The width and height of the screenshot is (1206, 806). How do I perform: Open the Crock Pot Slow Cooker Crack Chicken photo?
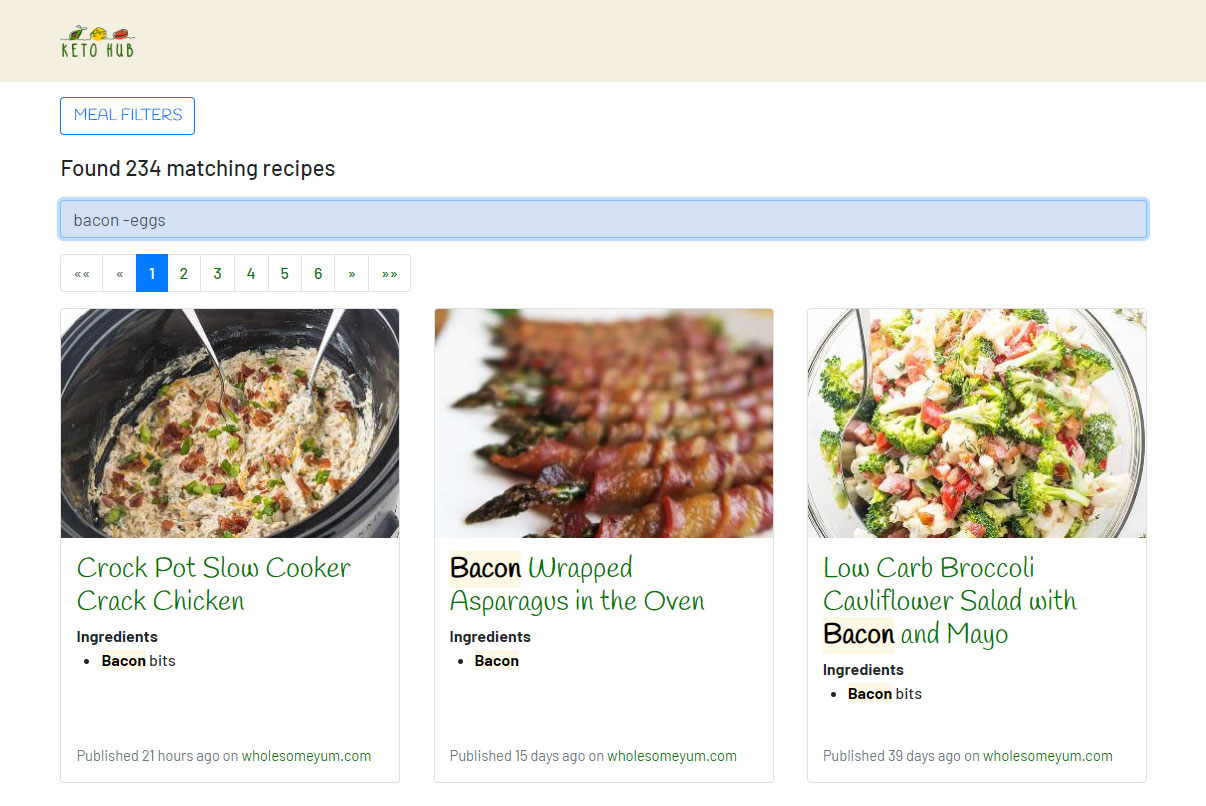pyautogui.click(x=230, y=423)
